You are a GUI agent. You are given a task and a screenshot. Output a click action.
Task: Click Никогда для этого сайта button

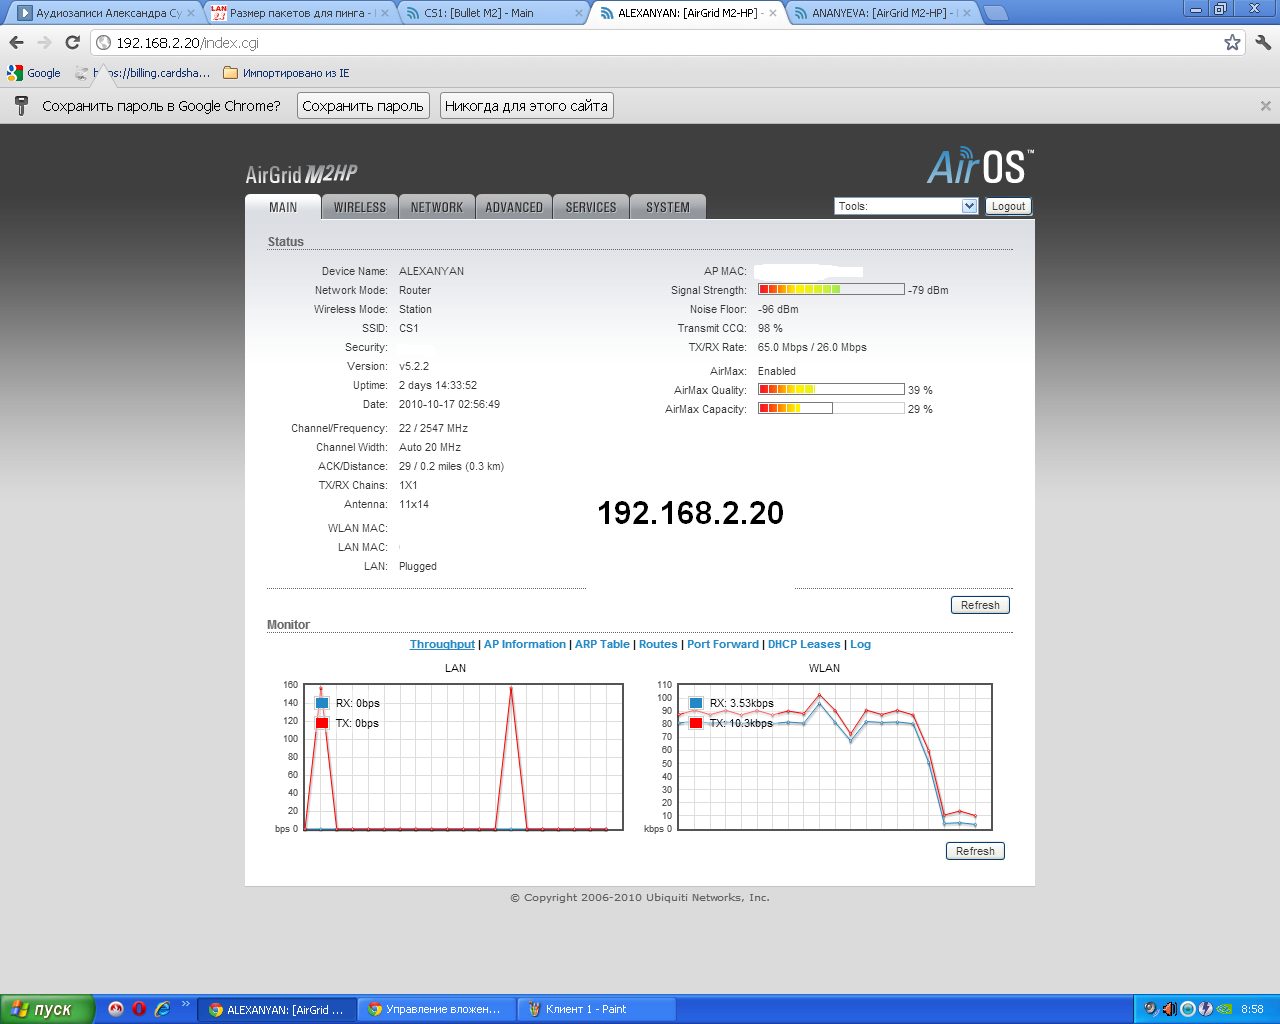526,106
